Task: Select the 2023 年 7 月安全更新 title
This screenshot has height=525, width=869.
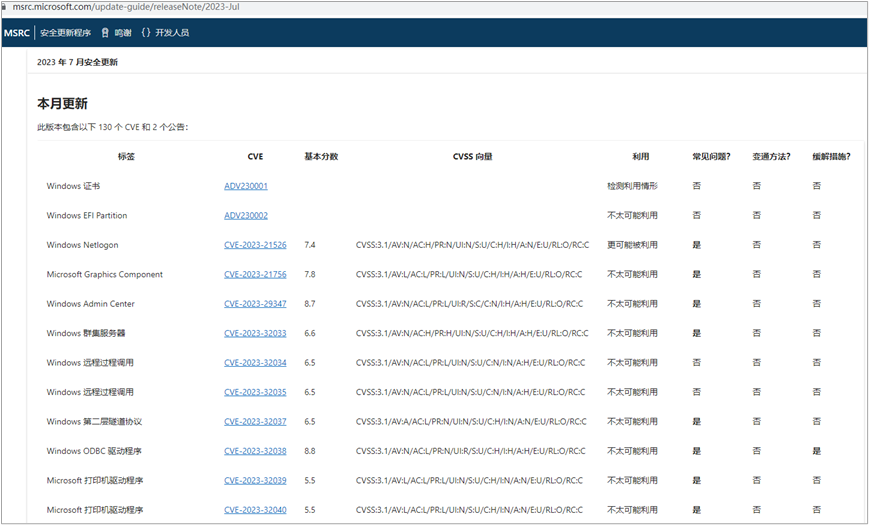Action: pos(77,62)
